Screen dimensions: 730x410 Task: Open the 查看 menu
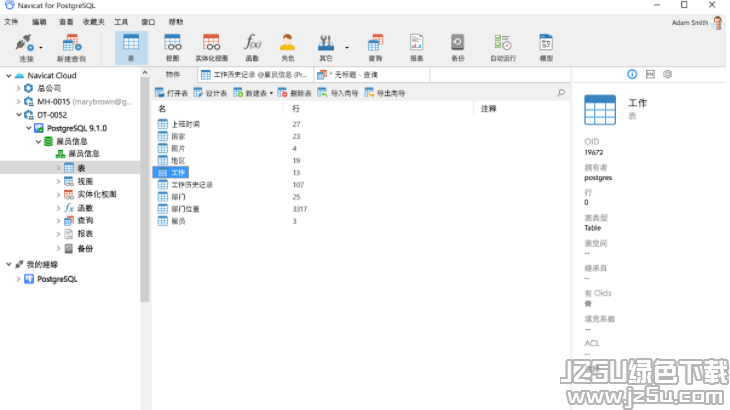click(x=66, y=22)
